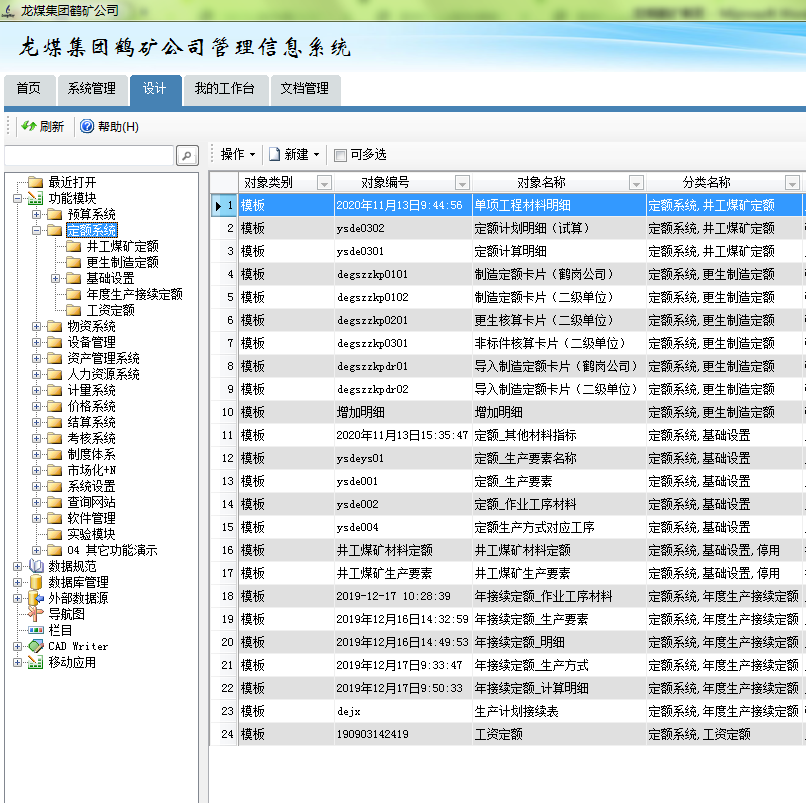Select the 栏目 icon in the sidebar
Image resolution: width=806 pixels, height=803 pixels.
click(35, 628)
